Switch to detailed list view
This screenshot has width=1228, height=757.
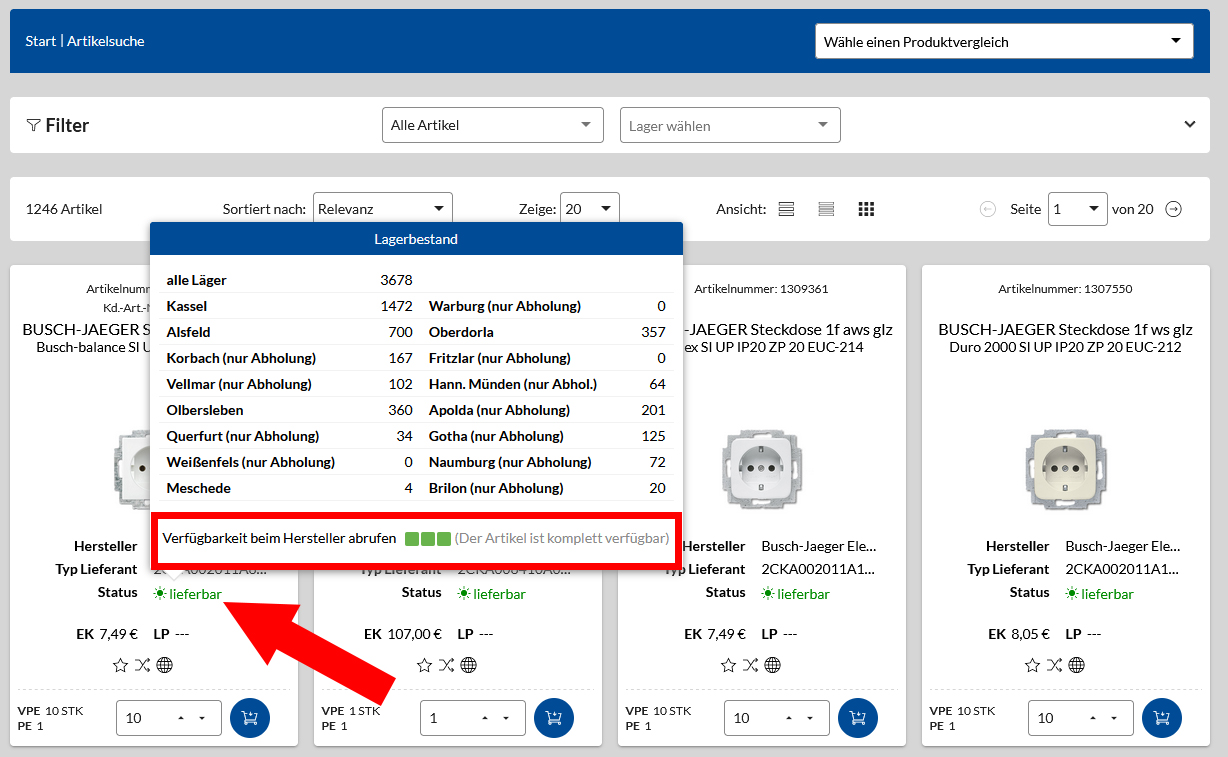point(786,209)
